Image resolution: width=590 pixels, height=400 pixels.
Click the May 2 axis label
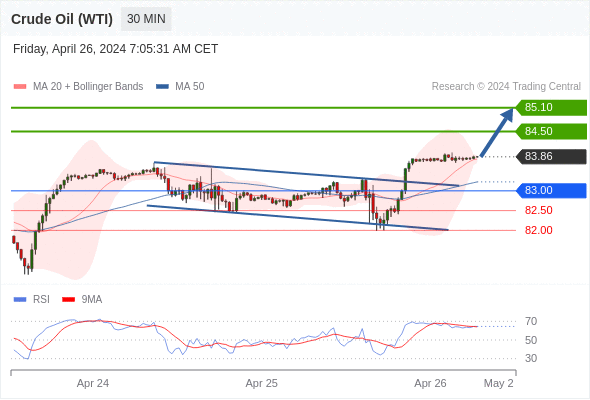[x=498, y=383]
